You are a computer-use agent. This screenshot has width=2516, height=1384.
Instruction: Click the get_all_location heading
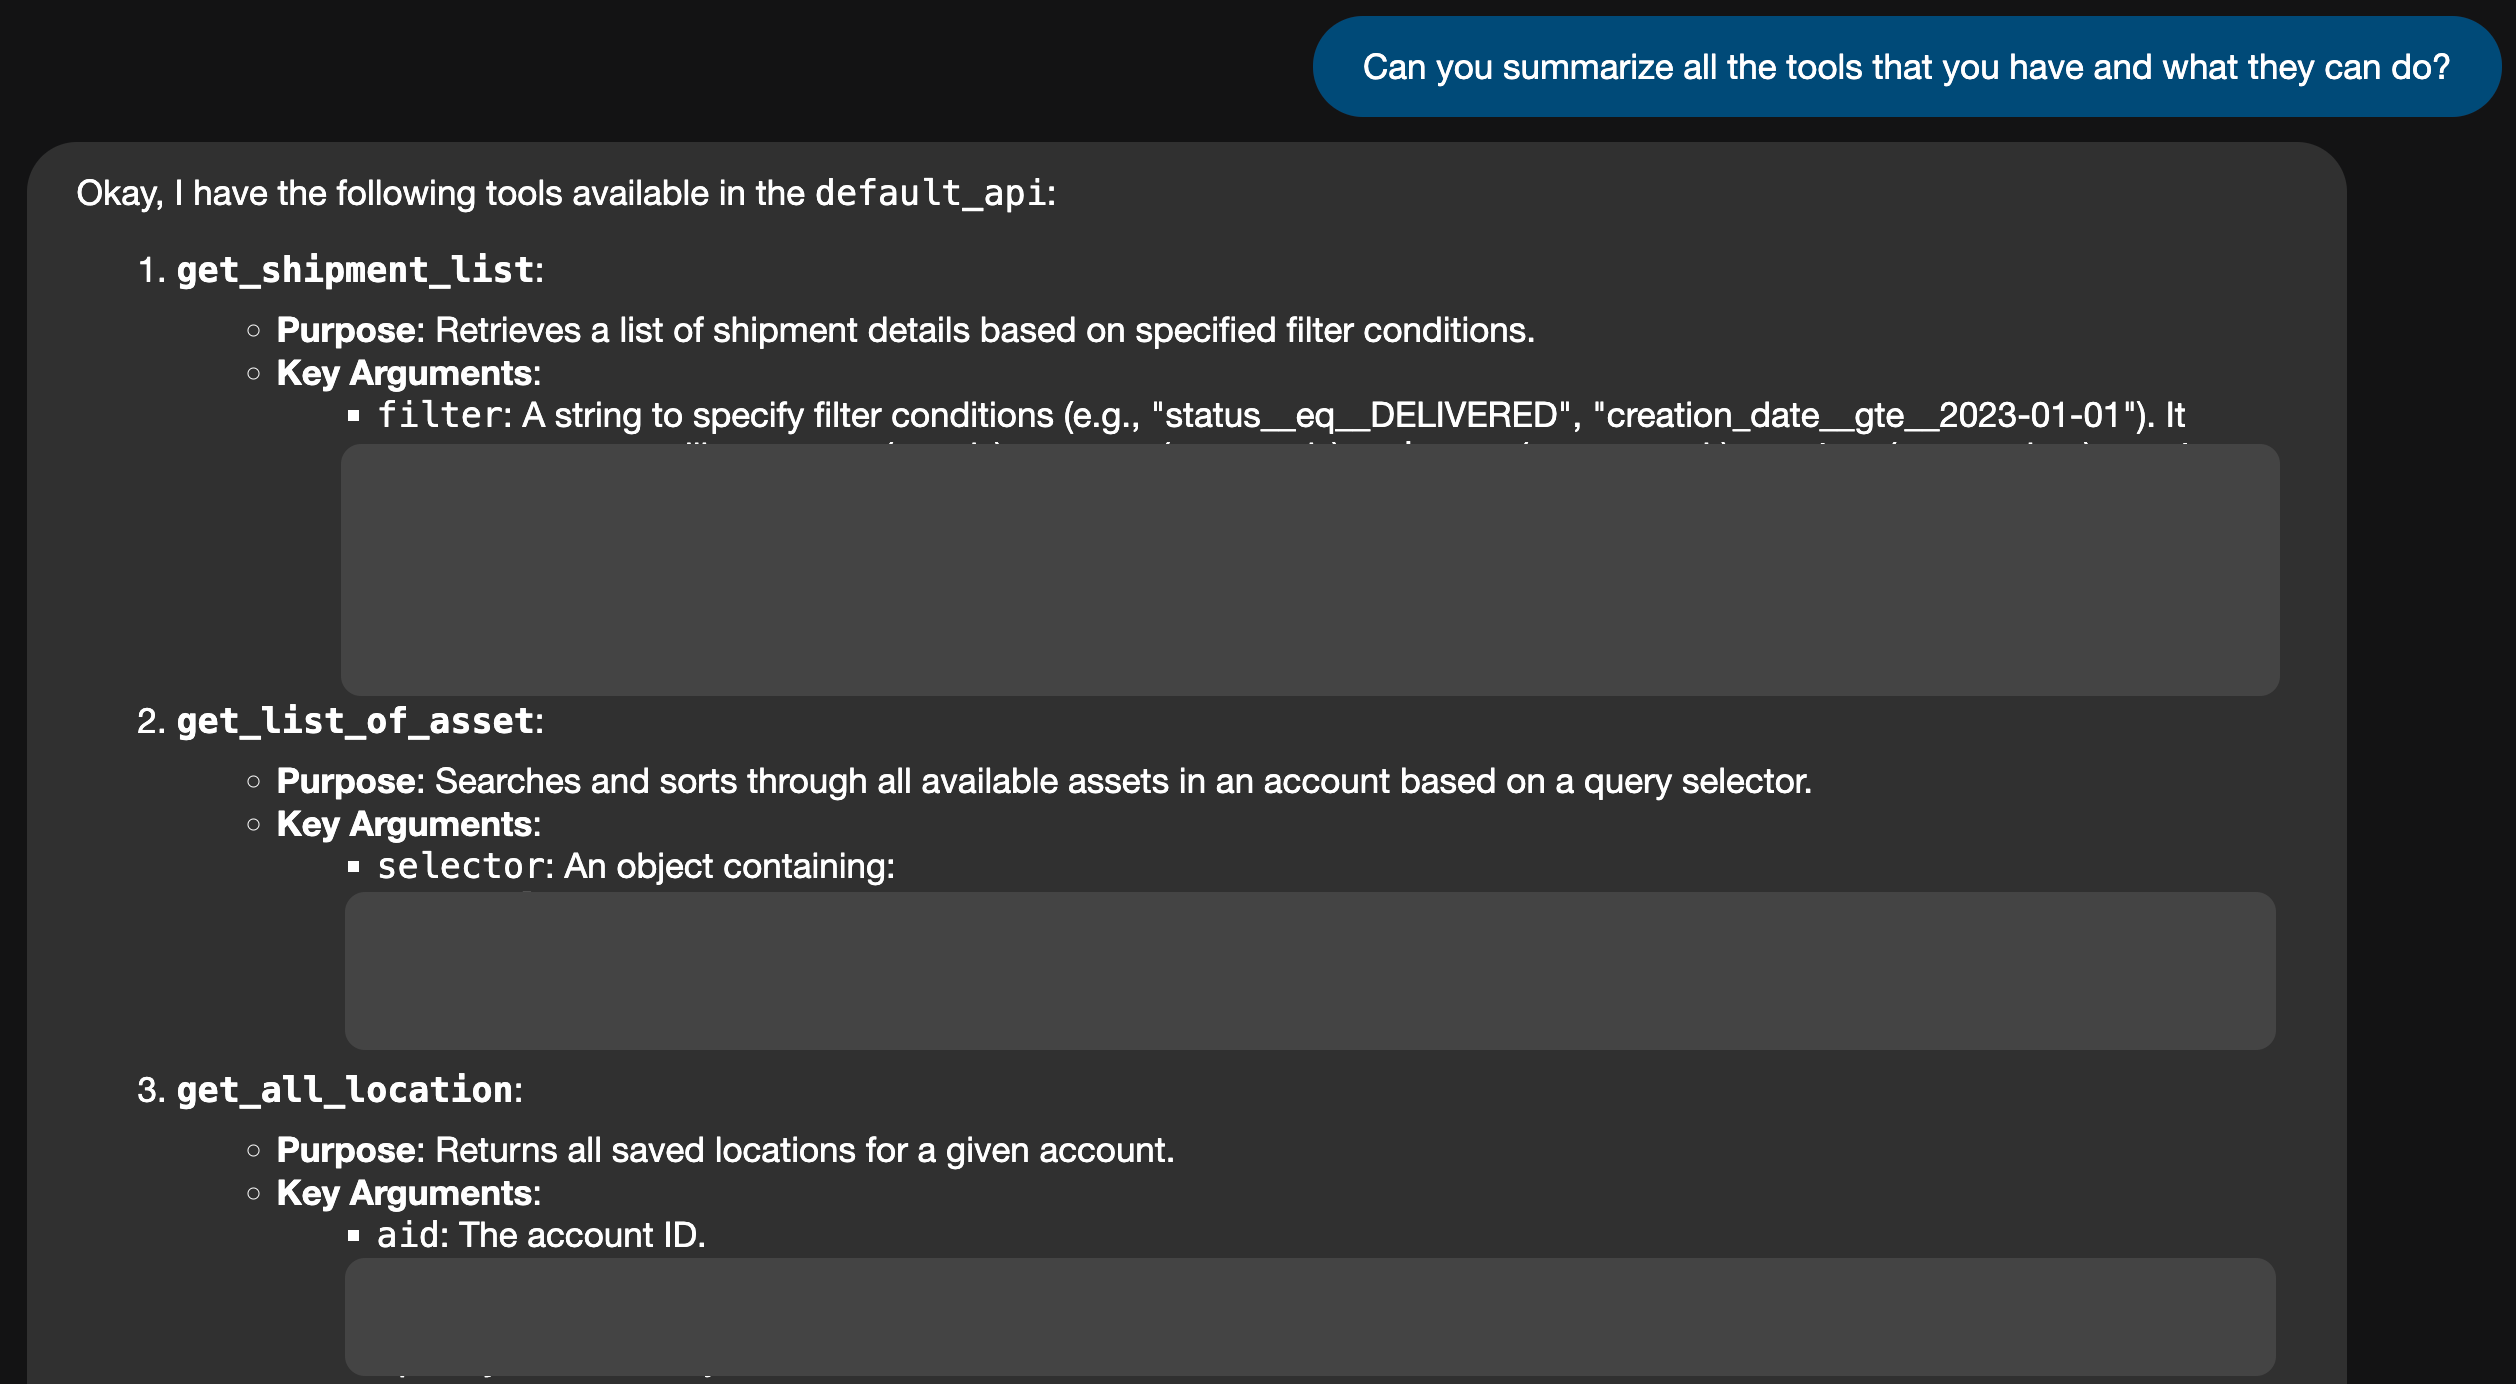345,1090
